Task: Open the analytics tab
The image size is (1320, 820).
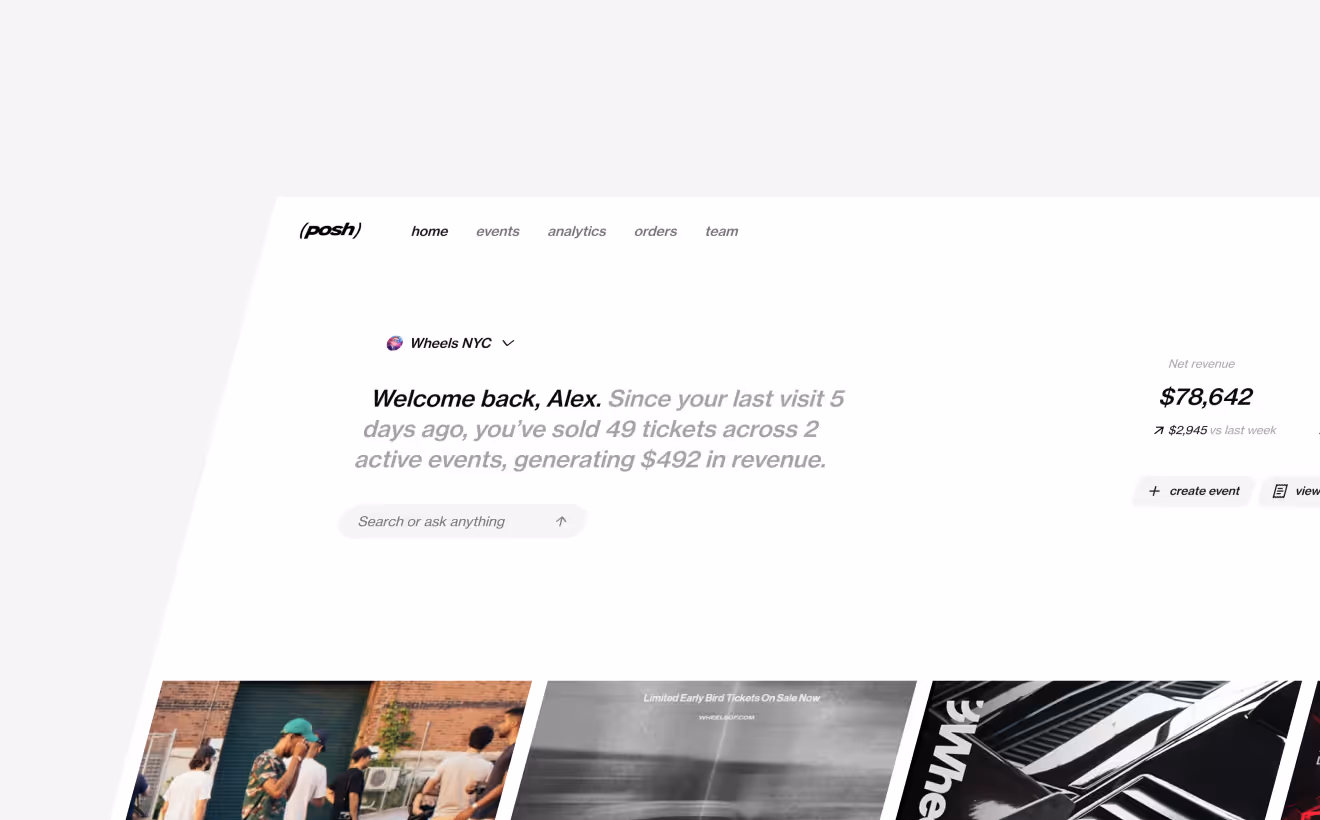Action: pos(576,231)
